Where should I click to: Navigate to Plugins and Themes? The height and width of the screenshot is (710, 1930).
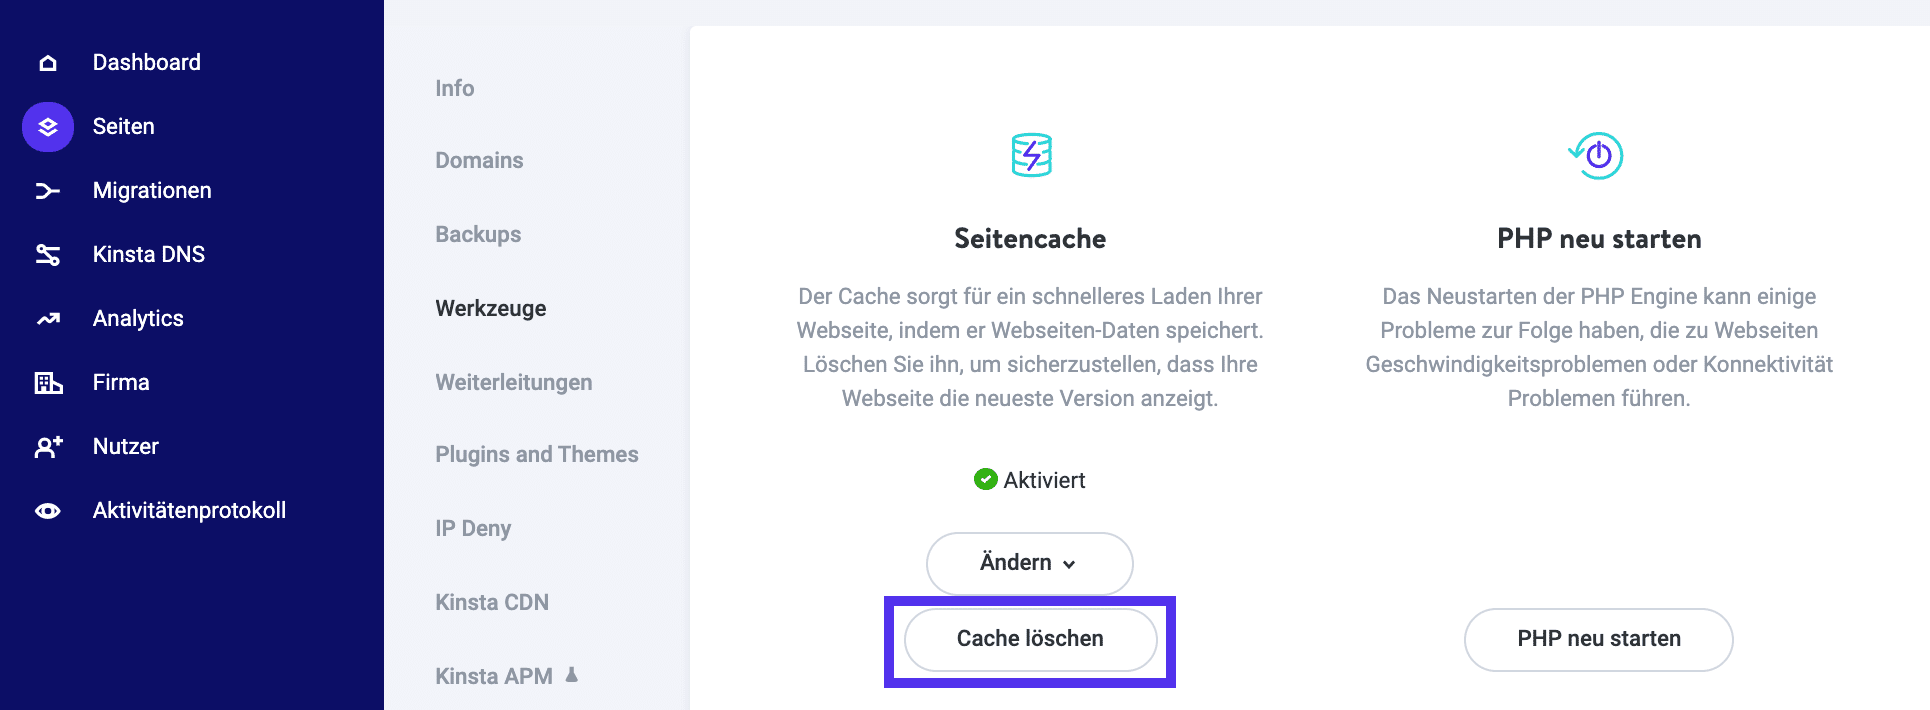click(537, 454)
